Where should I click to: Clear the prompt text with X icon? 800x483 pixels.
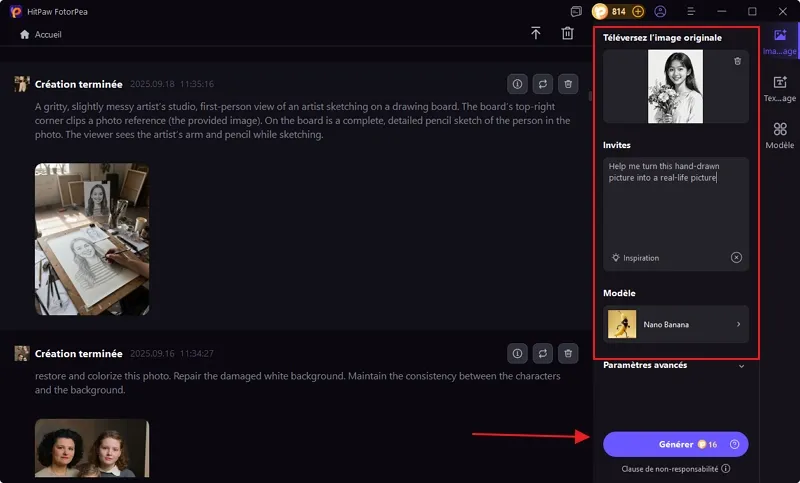(x=737, y=257)
